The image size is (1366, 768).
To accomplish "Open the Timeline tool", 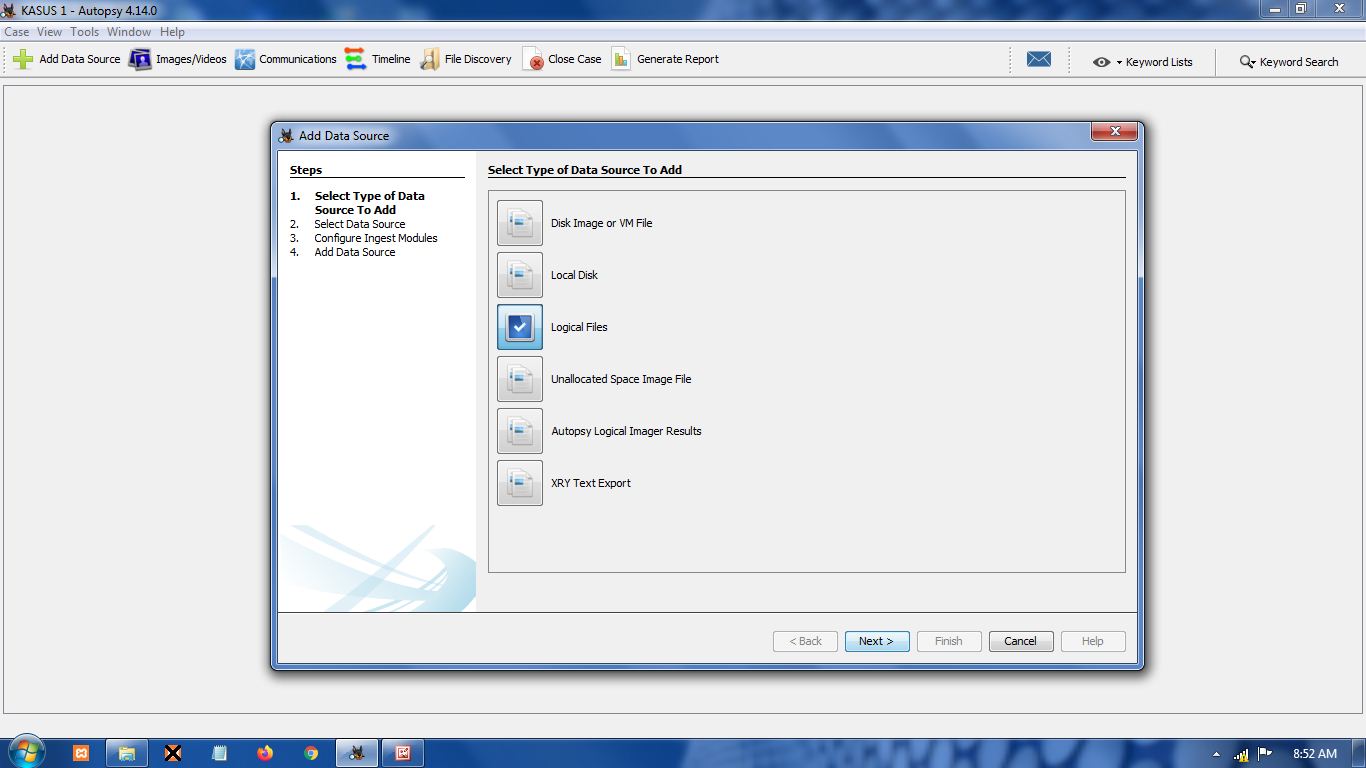I will (355, 59).
